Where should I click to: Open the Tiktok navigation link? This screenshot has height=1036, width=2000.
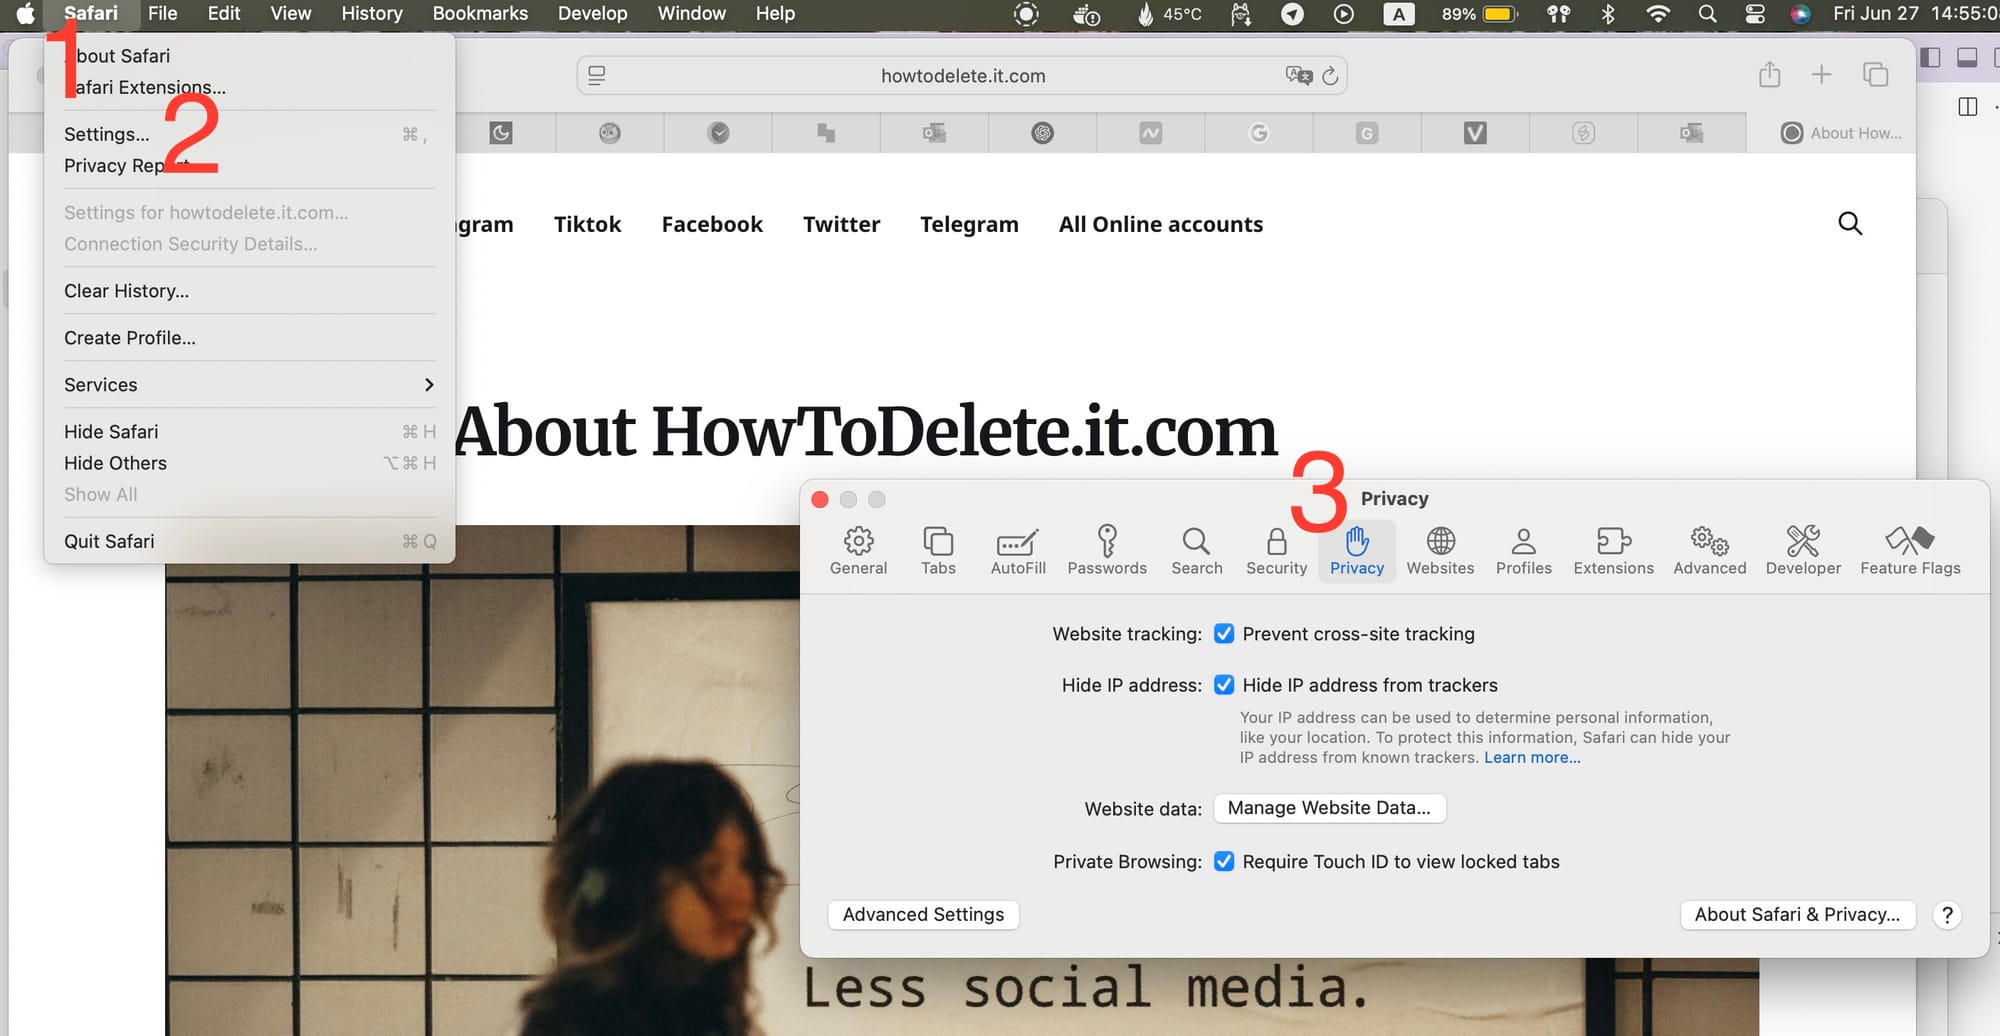pos(587,224)
